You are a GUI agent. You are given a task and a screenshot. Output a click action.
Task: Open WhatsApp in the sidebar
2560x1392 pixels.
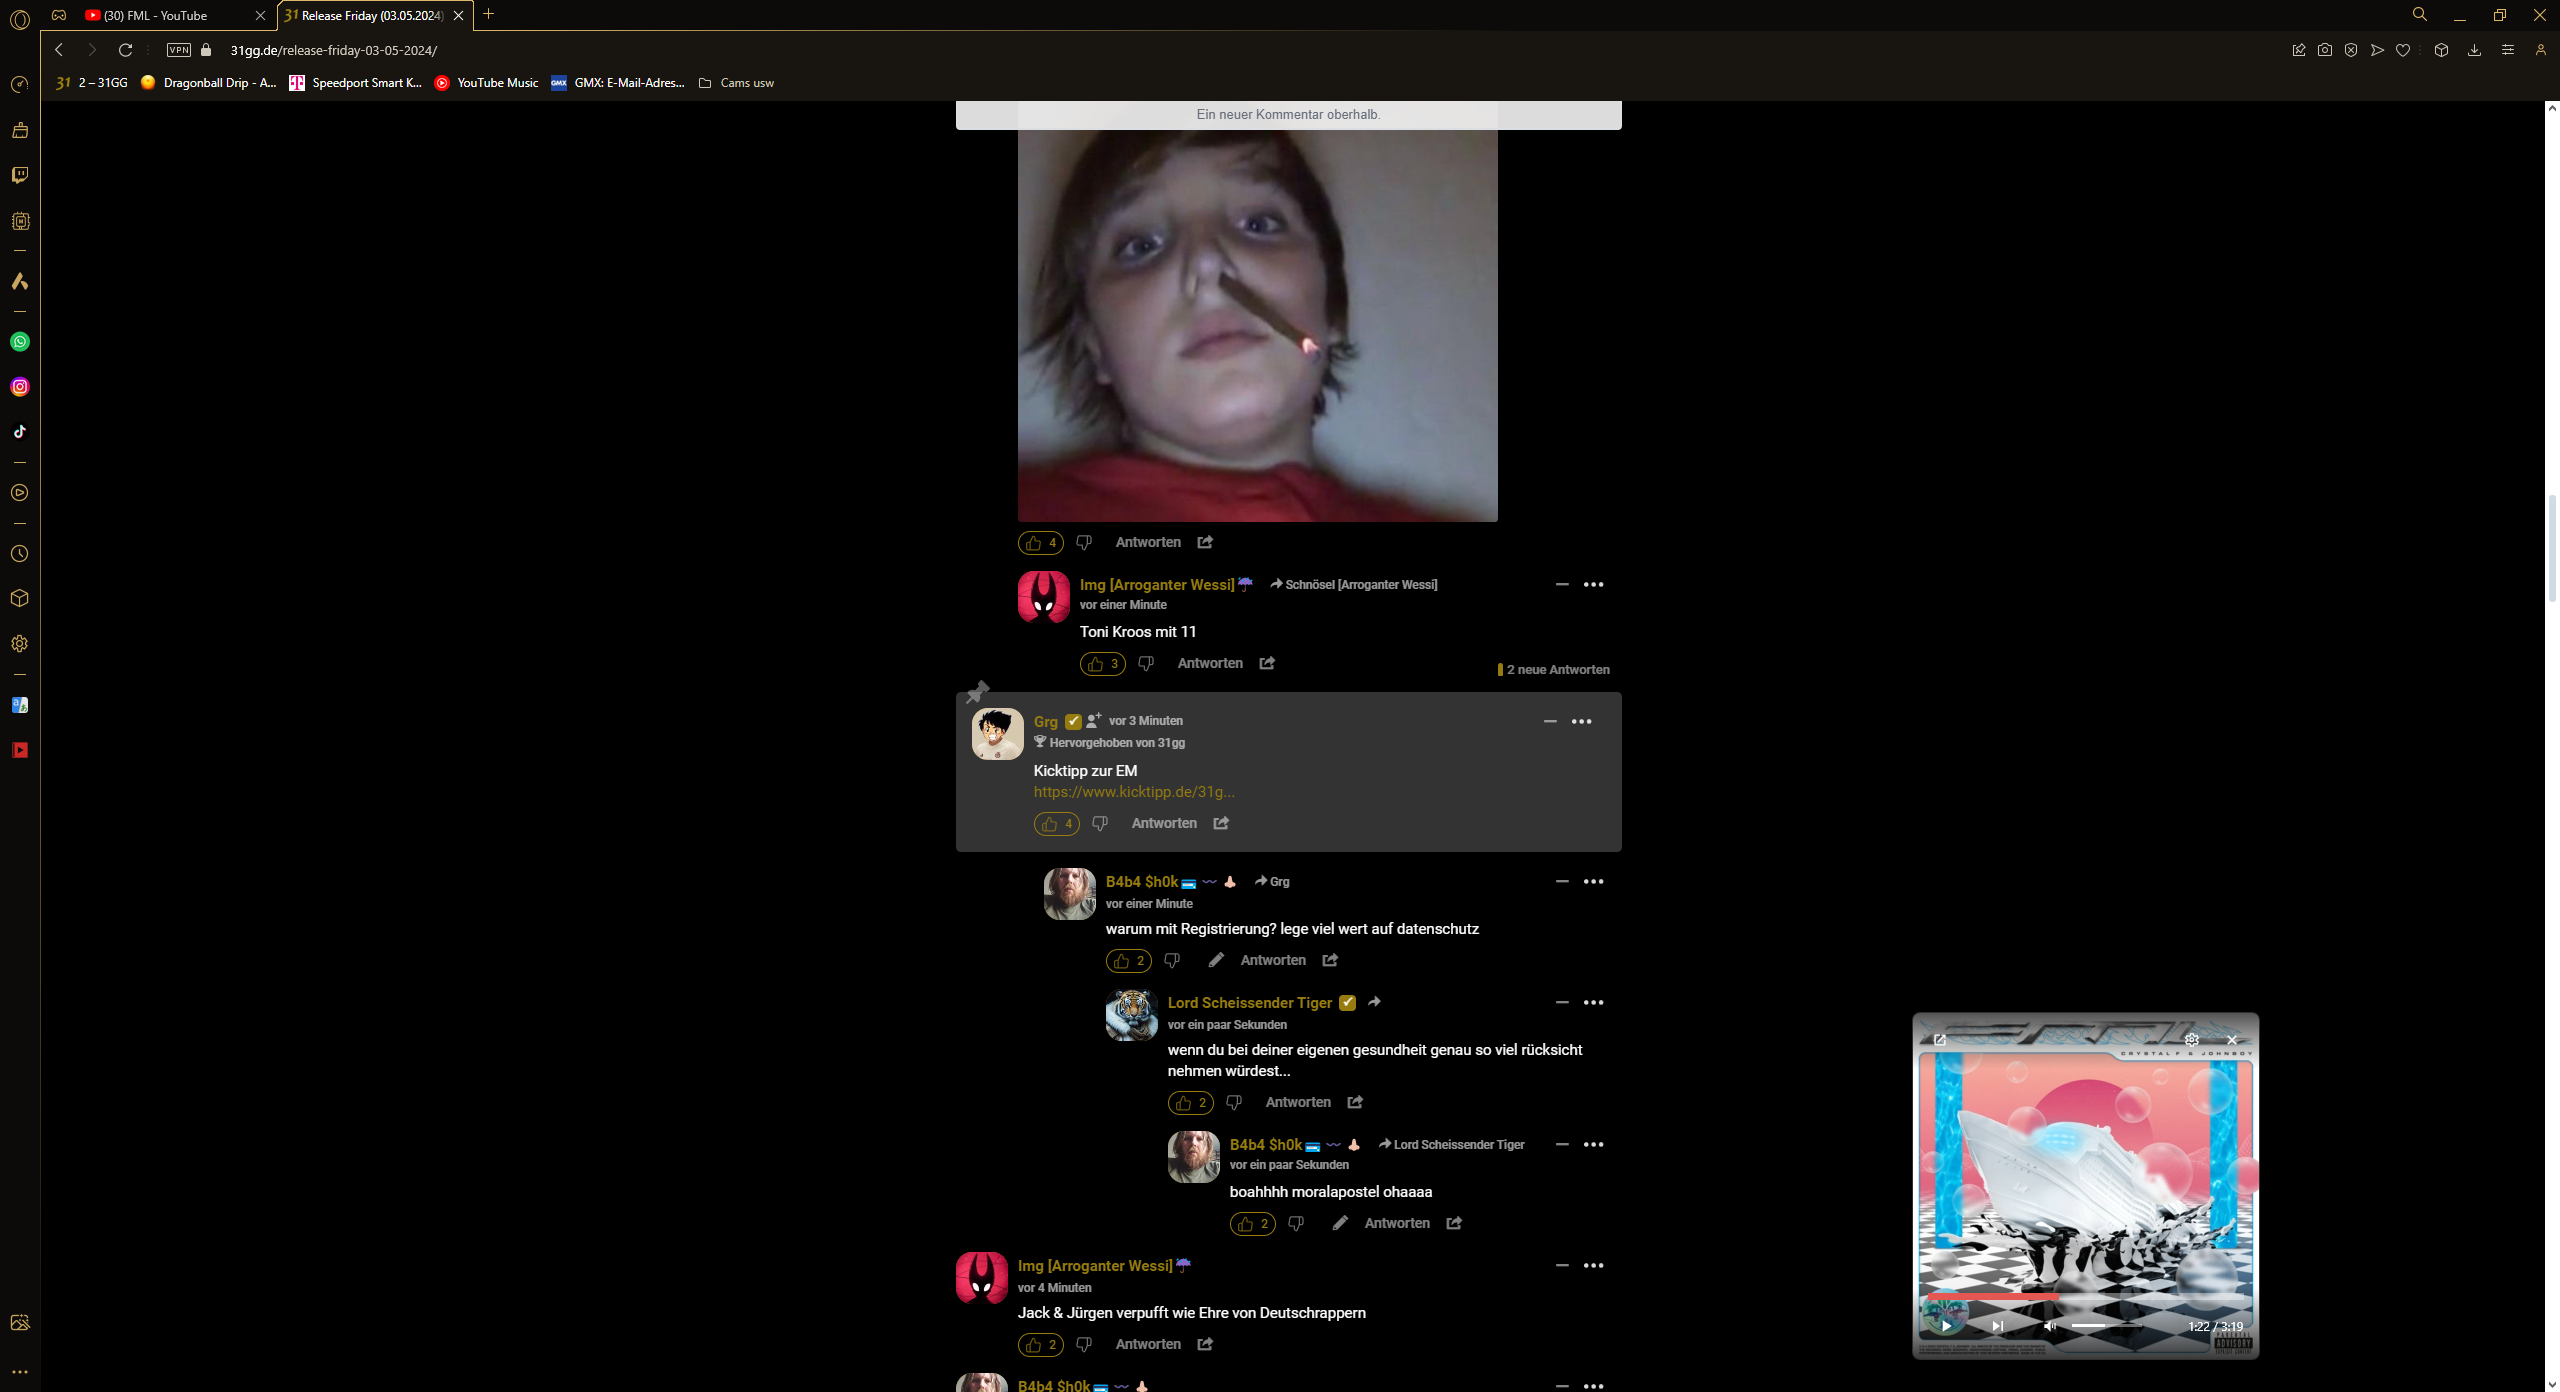[x=20, y=342]
